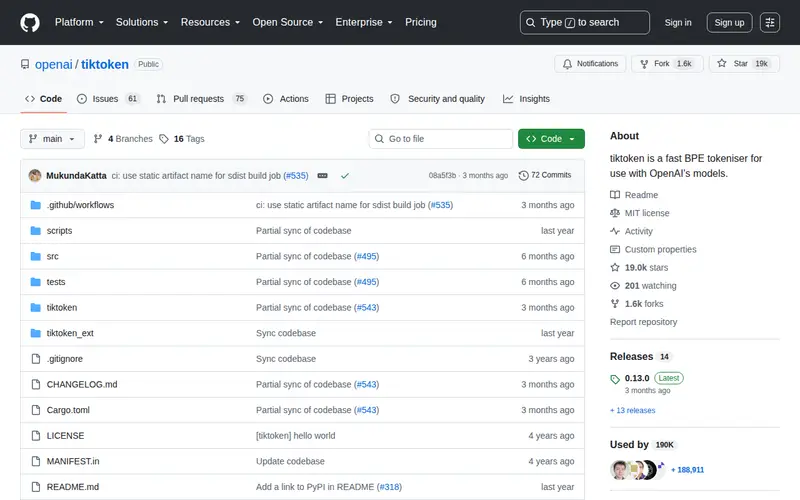Open the Projects tab

click(x=349, y=99)
